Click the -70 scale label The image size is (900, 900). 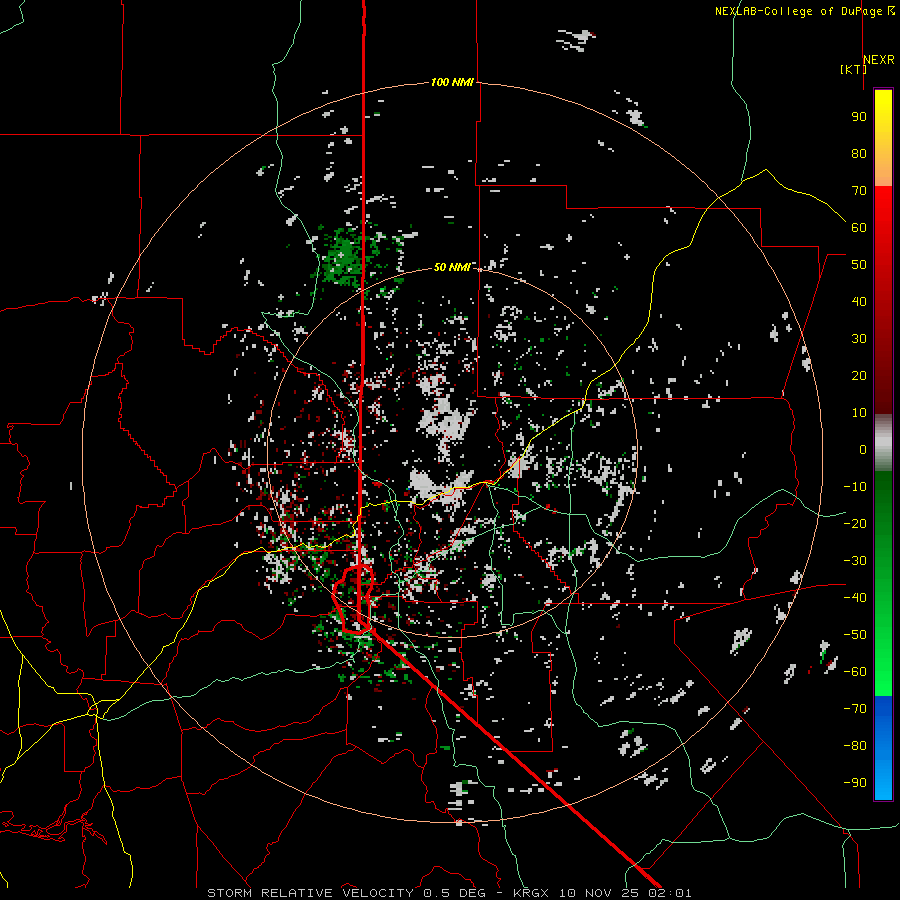click(x=855, y=709)
